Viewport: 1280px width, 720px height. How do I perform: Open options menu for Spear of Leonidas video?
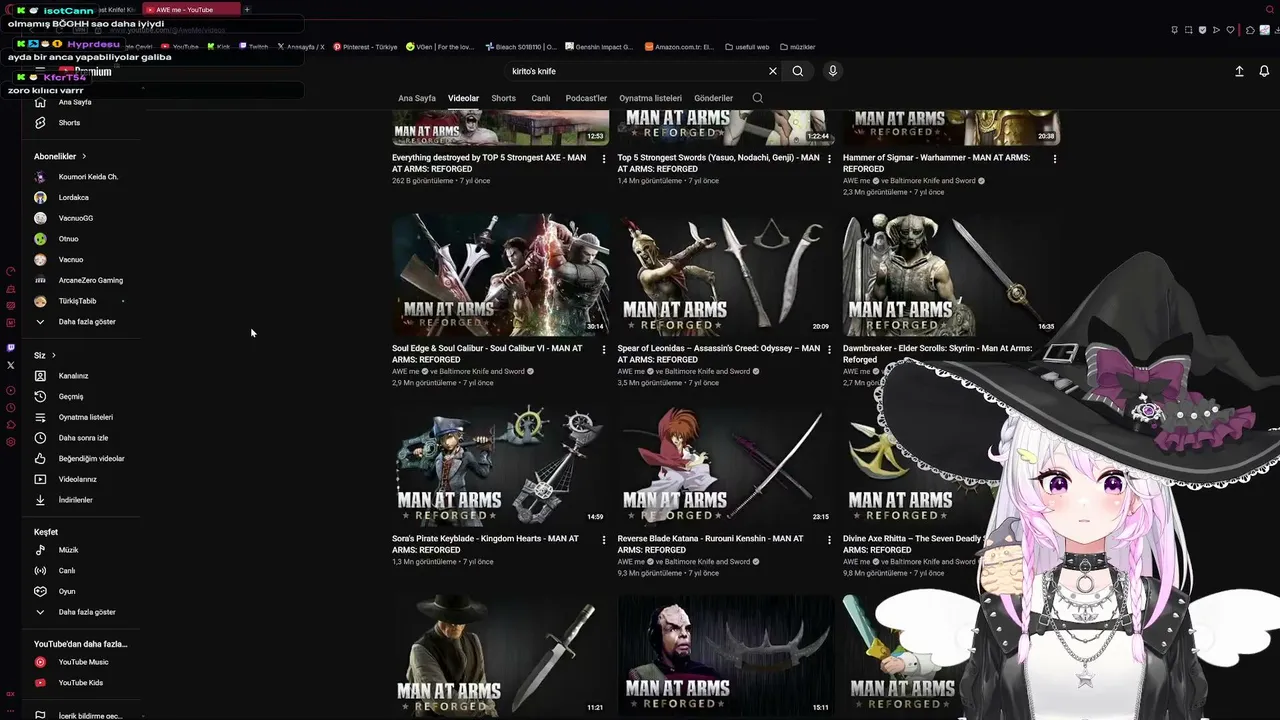(x=829, y=349)
